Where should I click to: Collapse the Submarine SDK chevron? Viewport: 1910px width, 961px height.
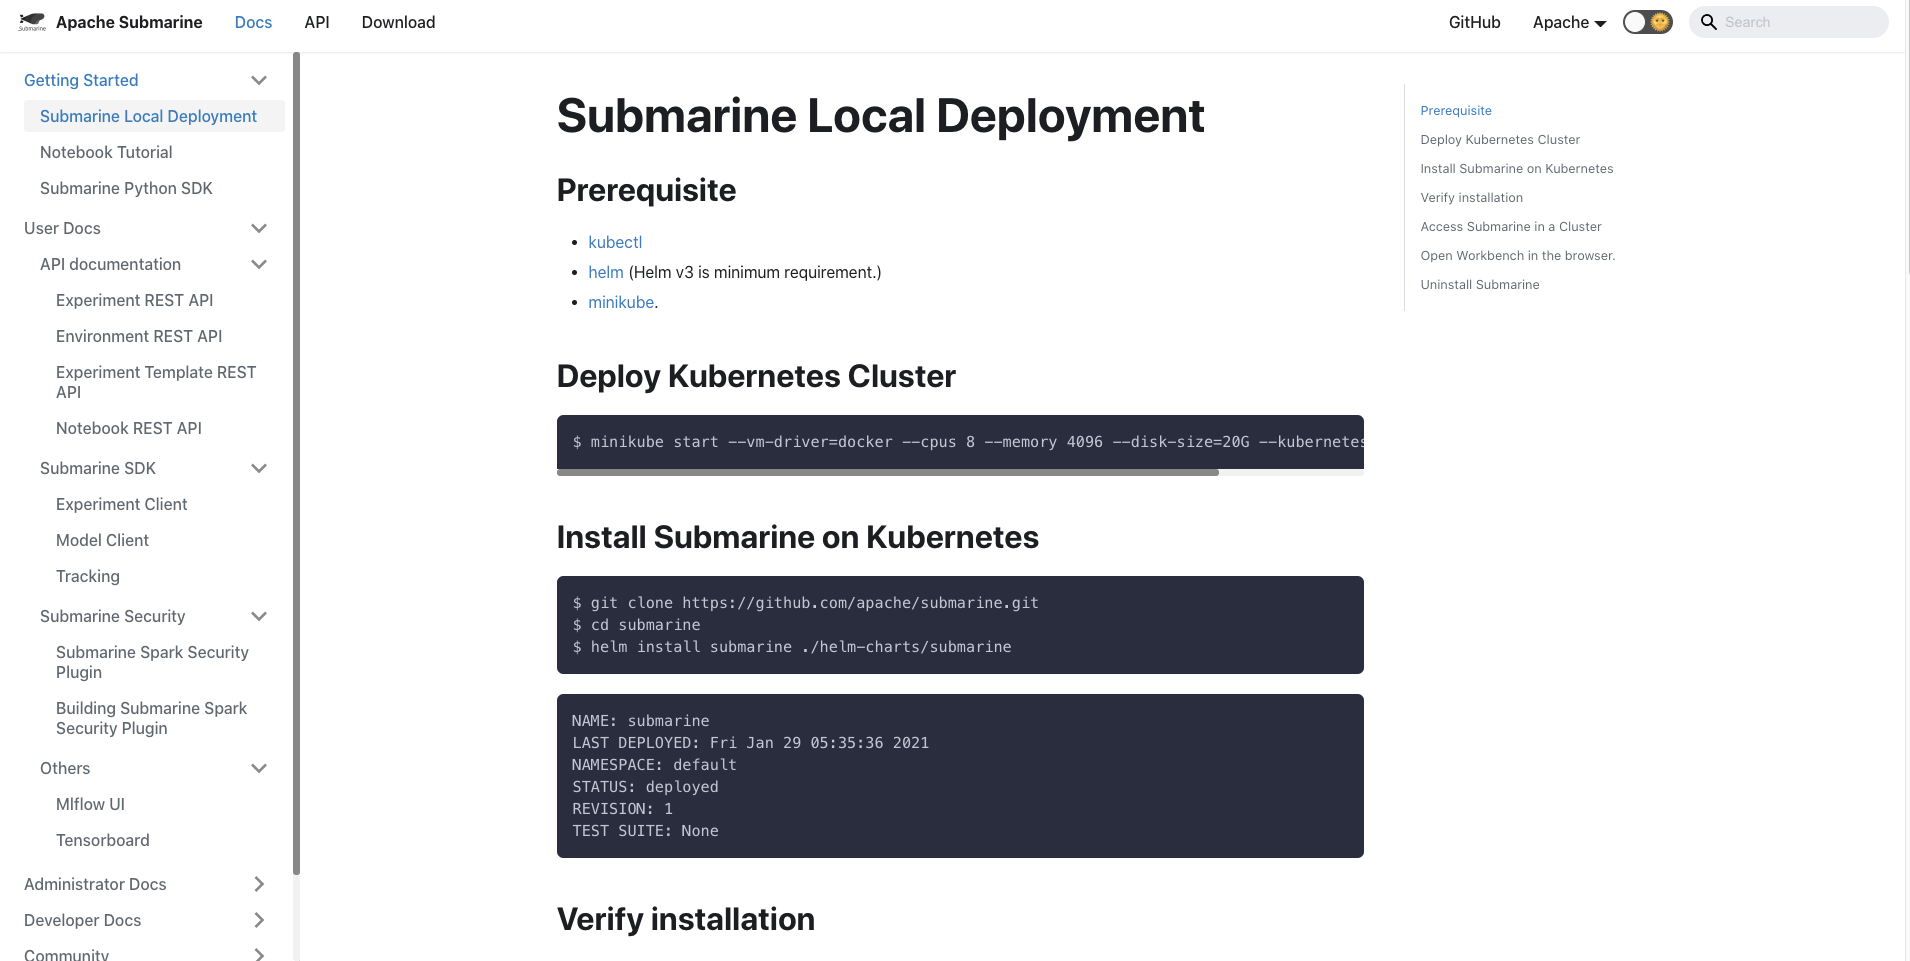259,468
